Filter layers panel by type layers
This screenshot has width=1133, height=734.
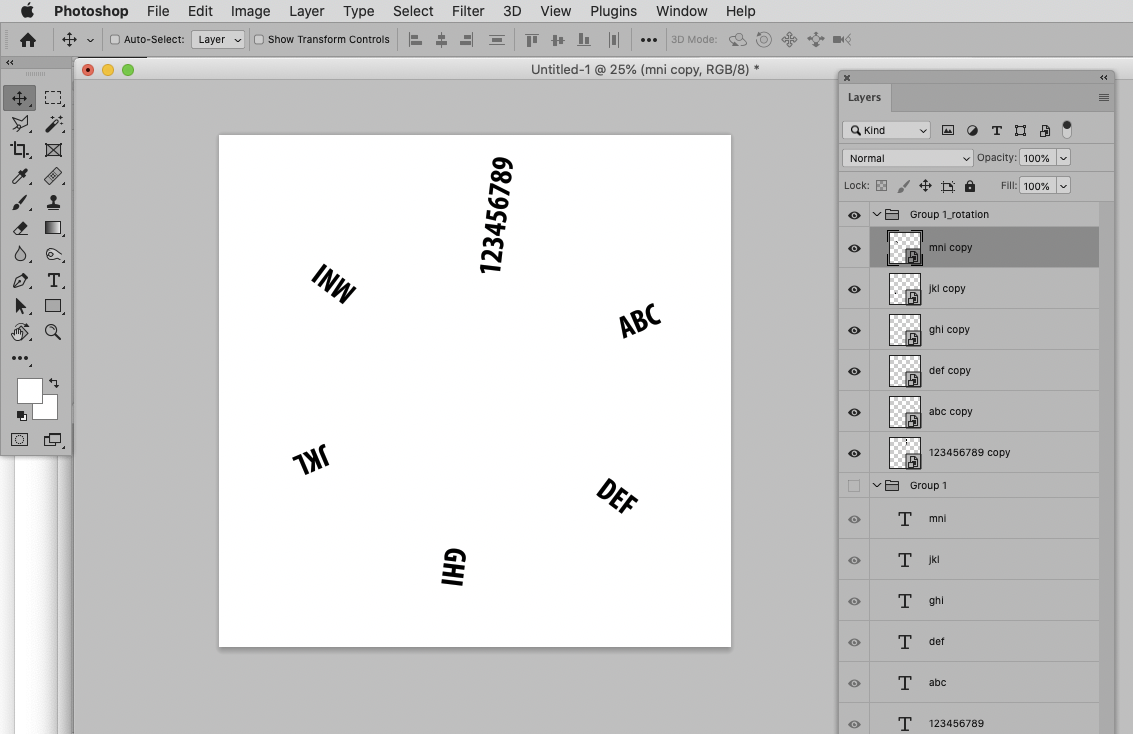pos(996,130)
